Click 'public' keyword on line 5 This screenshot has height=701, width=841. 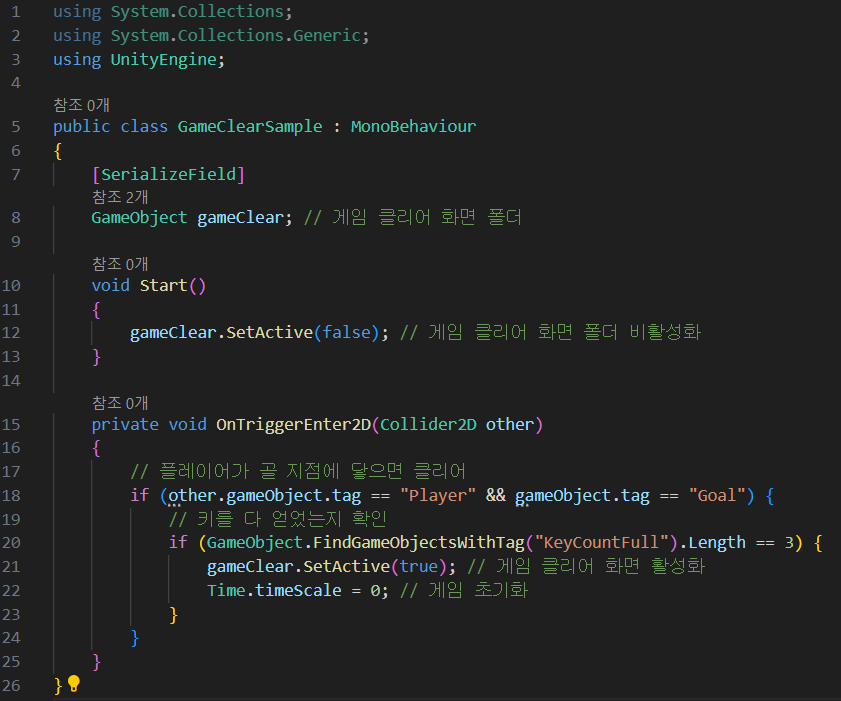[82, 127]
